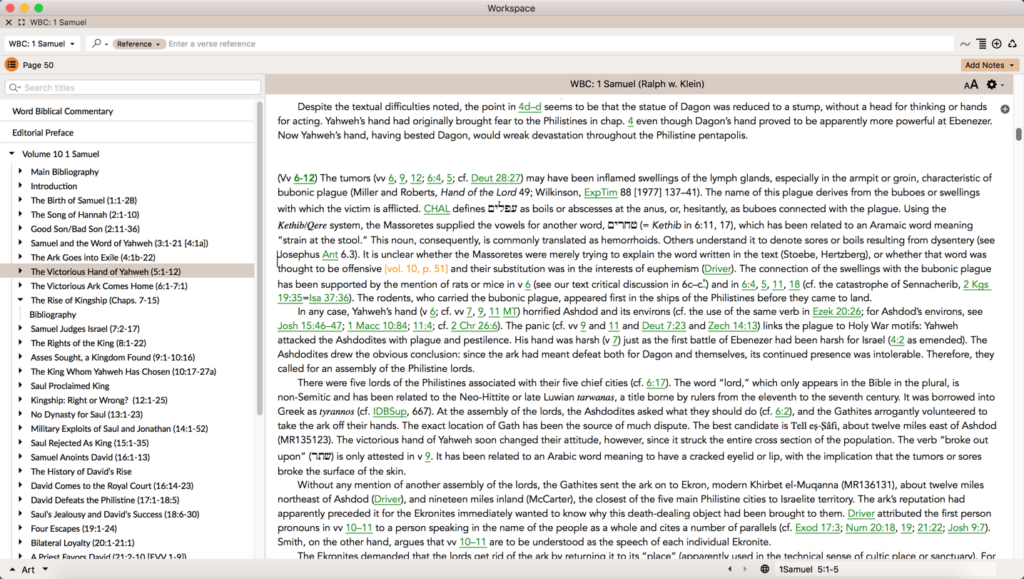
Task: Click the share icon in the top toolbar
Action: click(x=1011, y=43)
